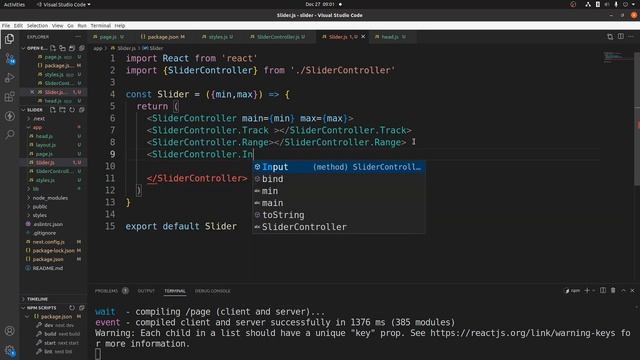This screenshot has height=360, width=640.
Task: Maximize the terminal panel with chevron
Action: (x=623, y=291)
